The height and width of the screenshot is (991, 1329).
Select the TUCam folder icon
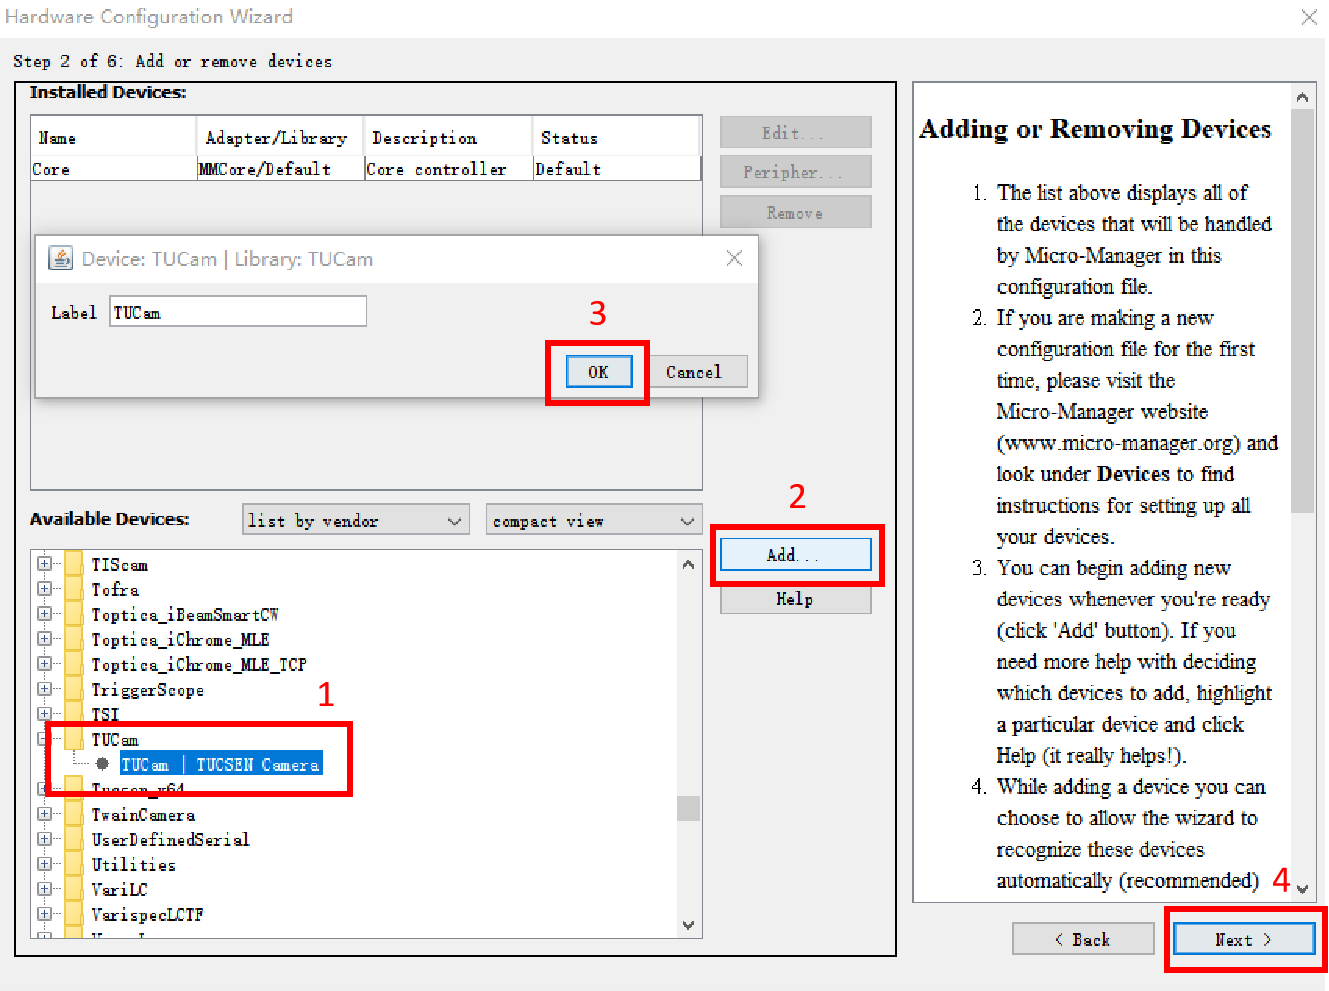(74, 739)
